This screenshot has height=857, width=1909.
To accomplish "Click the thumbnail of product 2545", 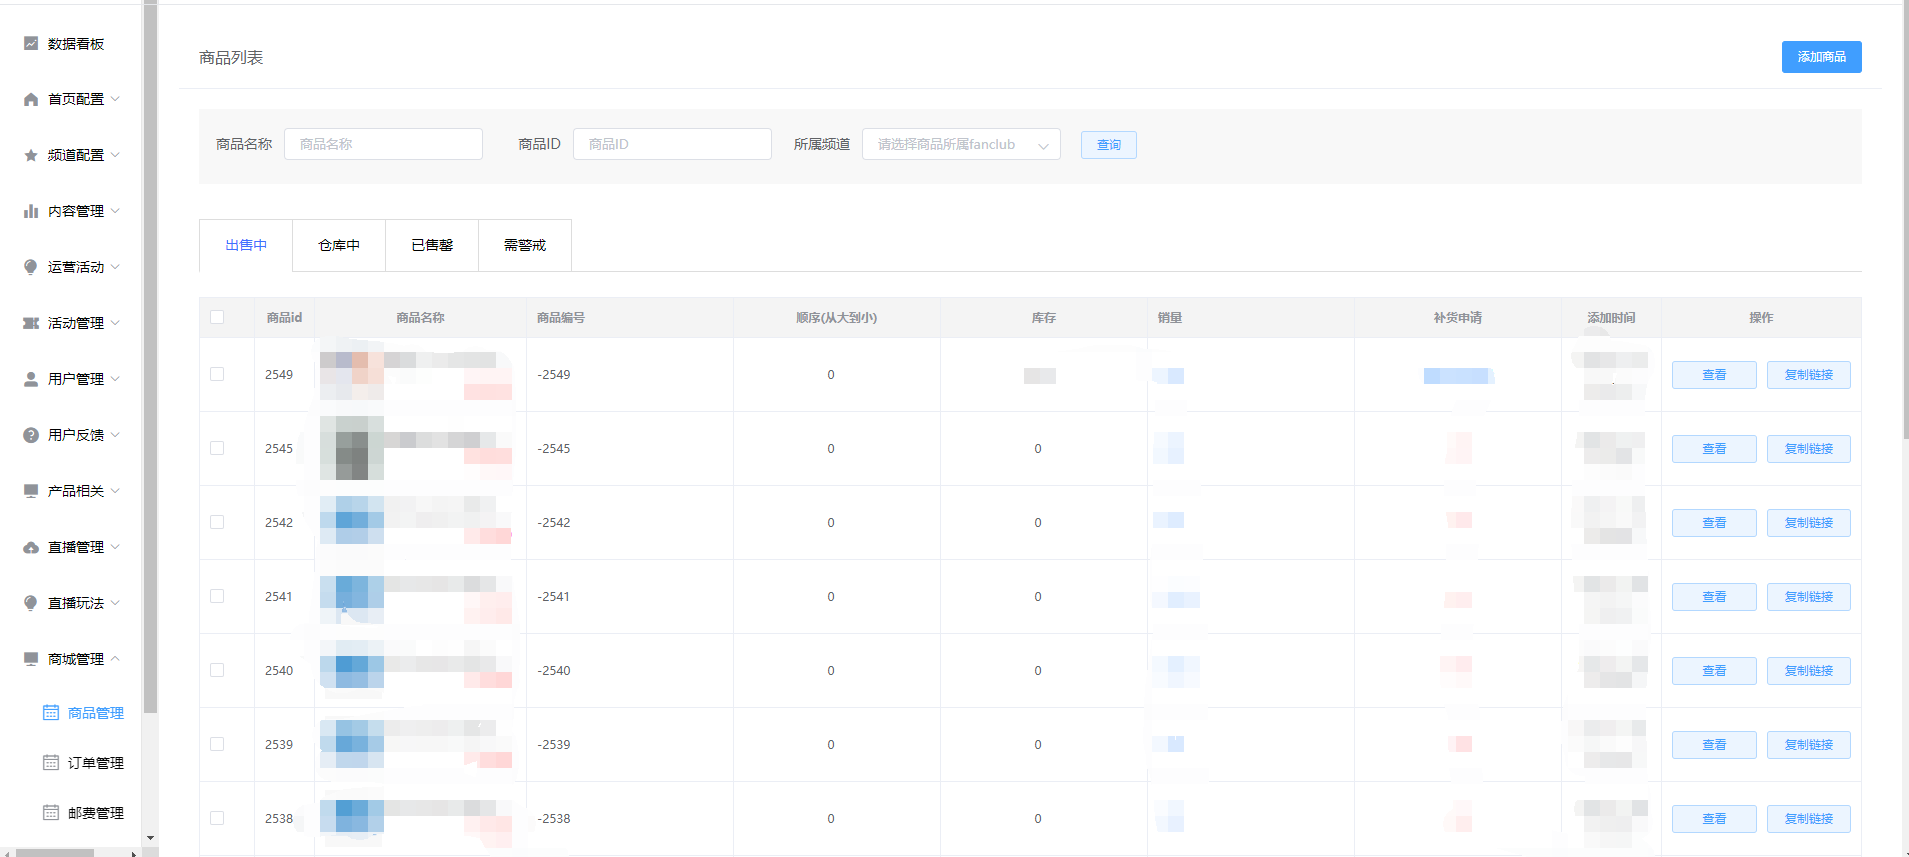I will pos(352,448).
